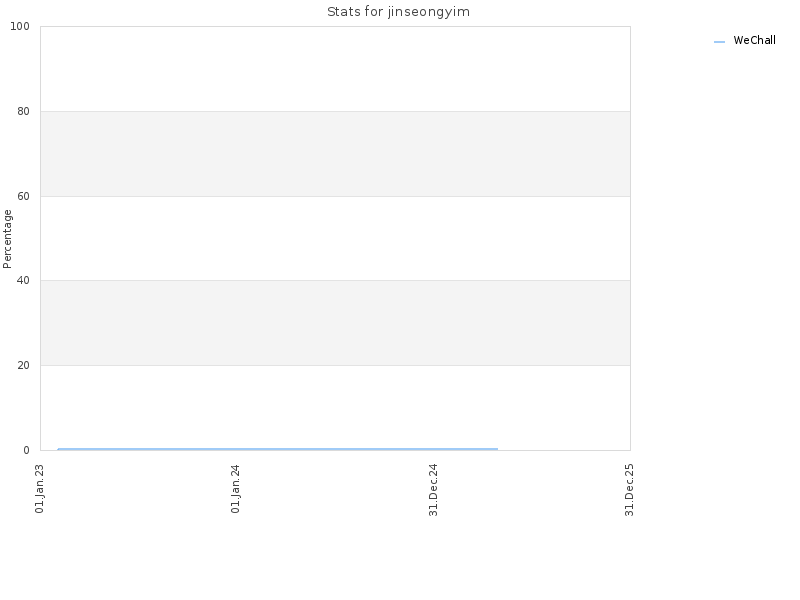
Task: Click the gray band between 60 and 80
Action: (335, 154)
